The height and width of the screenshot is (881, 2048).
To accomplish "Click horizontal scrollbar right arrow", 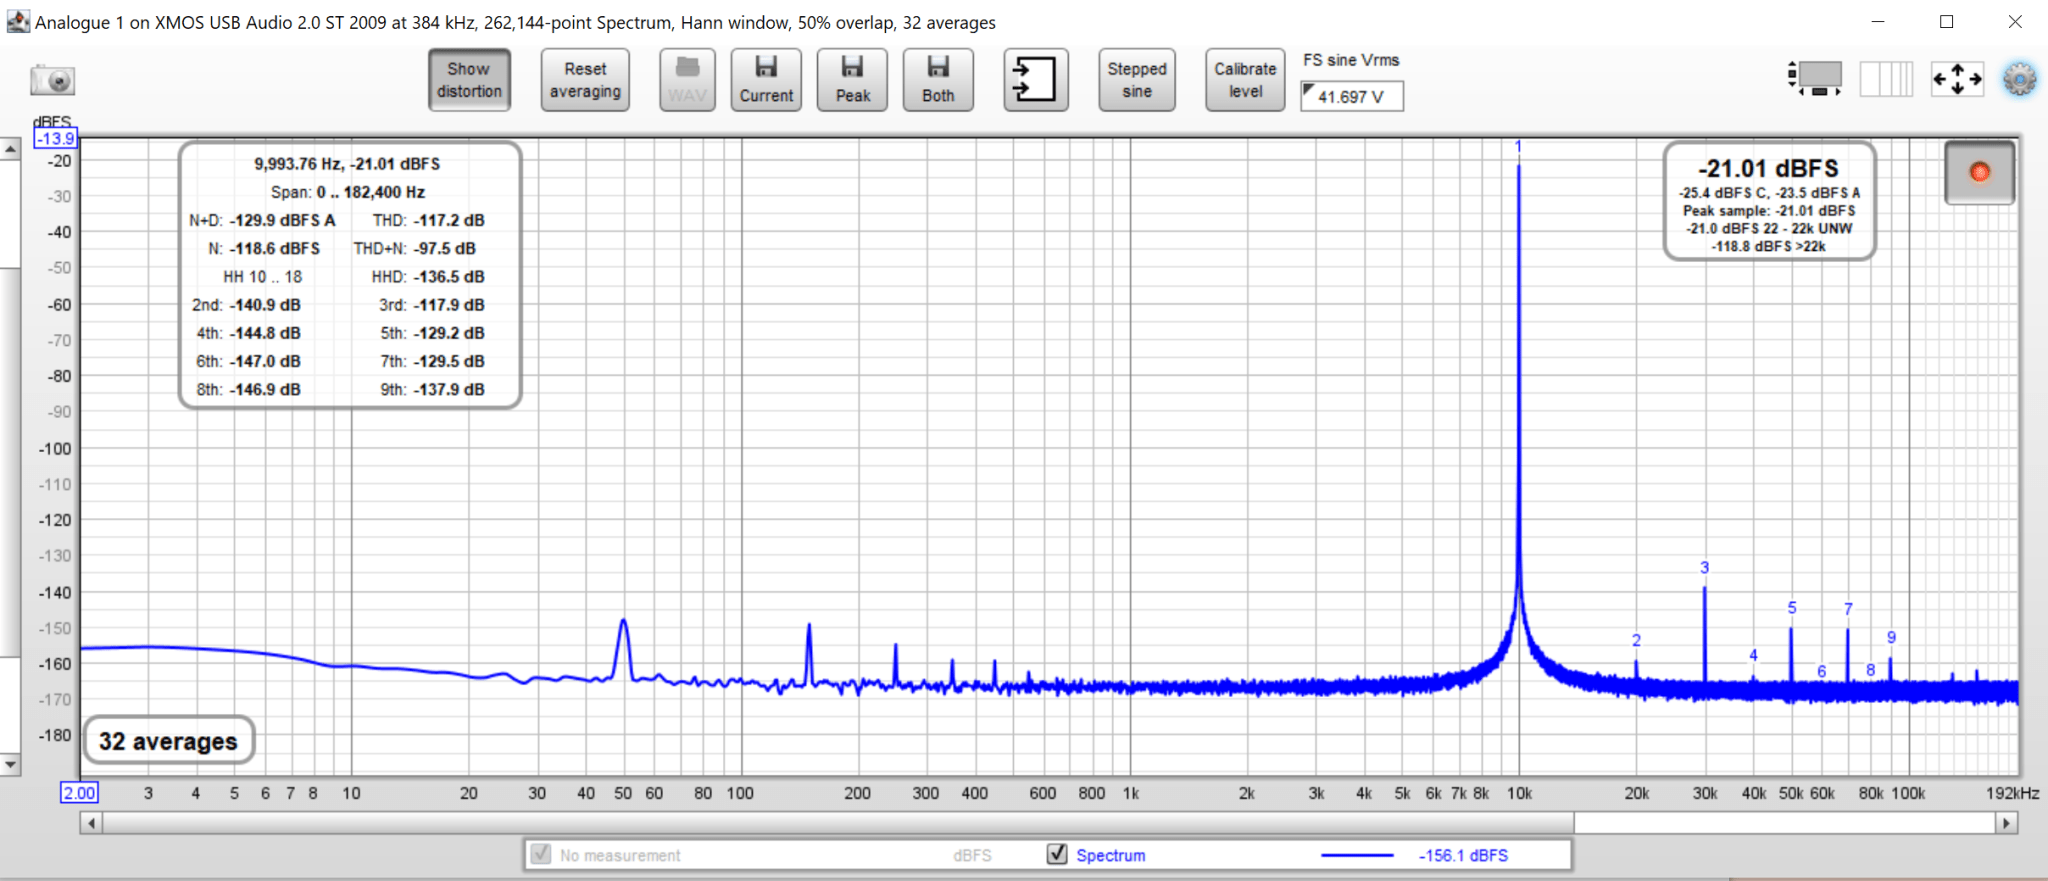I will click(2007, 823).
